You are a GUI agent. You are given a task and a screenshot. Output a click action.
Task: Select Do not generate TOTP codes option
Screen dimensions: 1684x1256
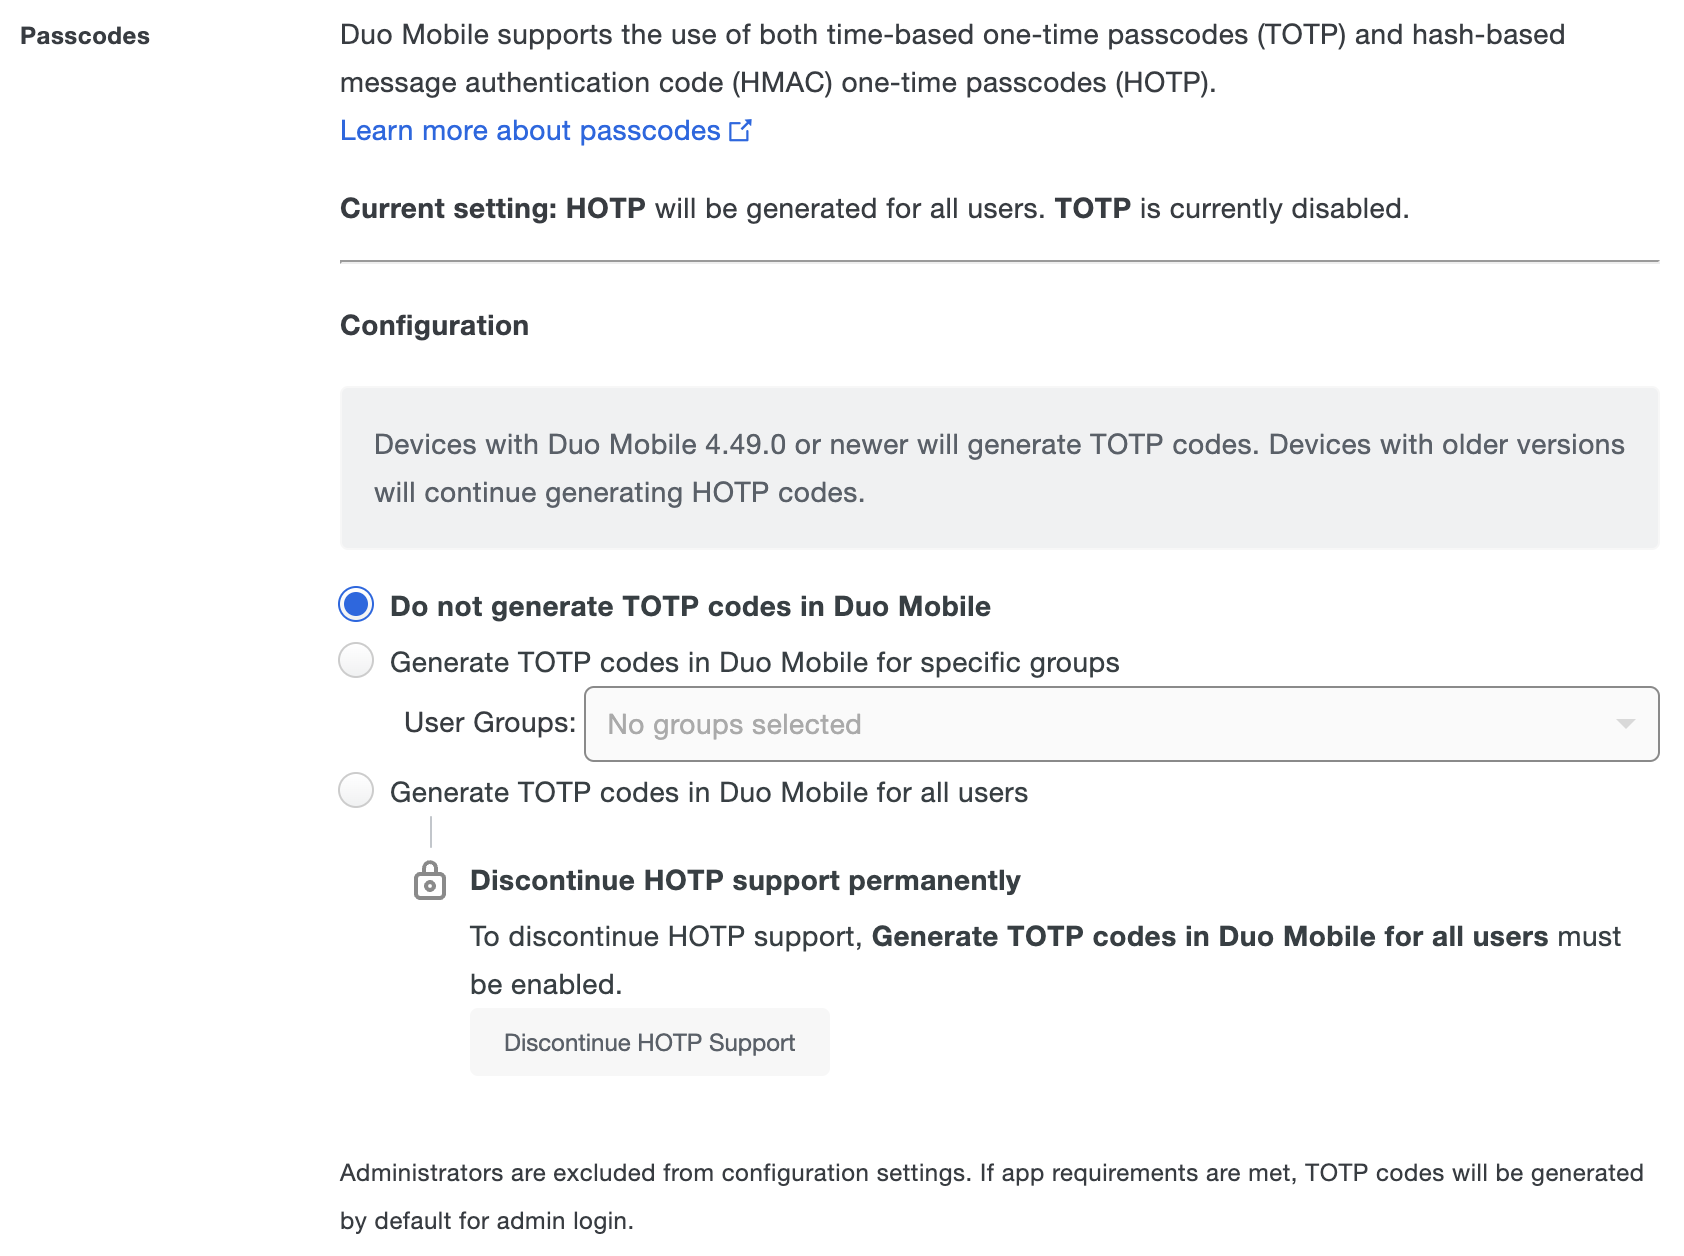click(x=355, y=604)
